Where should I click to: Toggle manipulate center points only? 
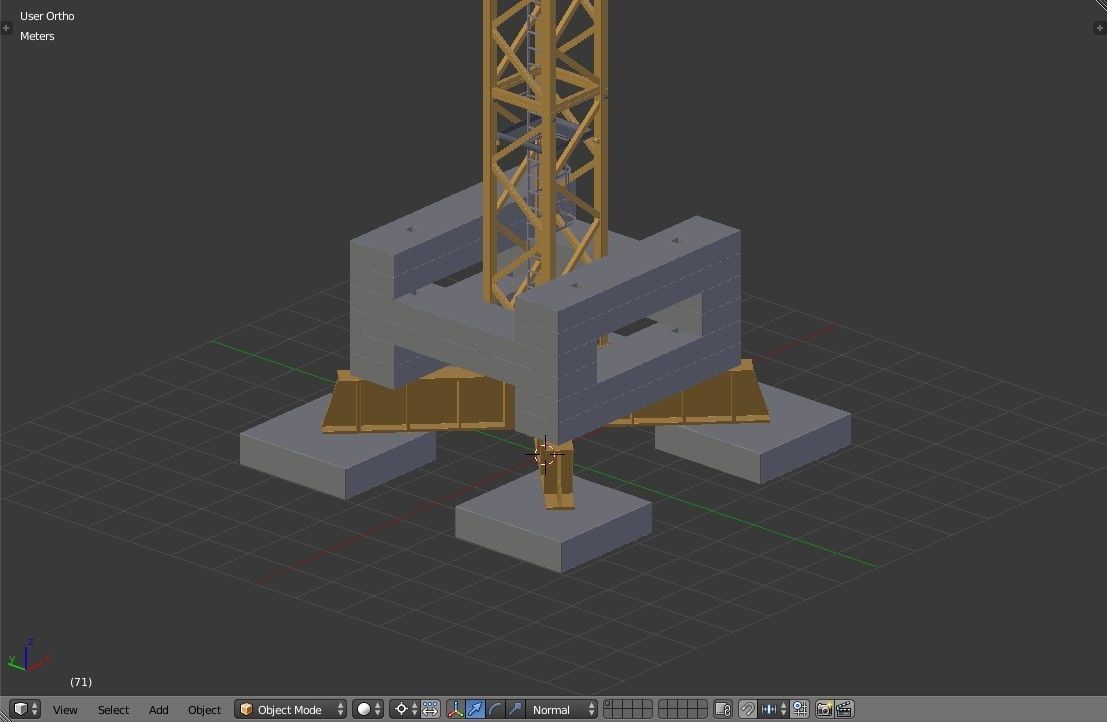pyautogui.click(x=431, y=709)
